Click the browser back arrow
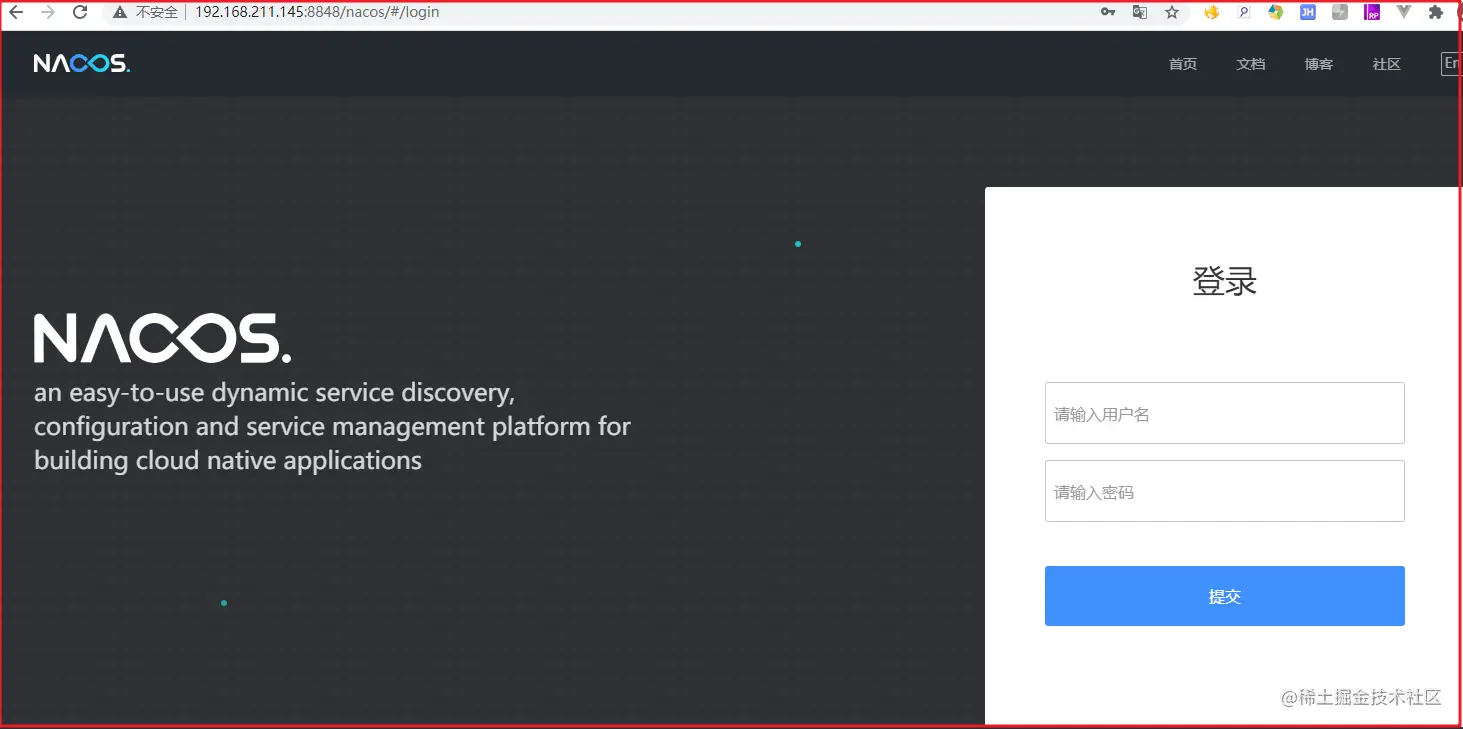Screen dimensions: 1463x729 (16, 12)
